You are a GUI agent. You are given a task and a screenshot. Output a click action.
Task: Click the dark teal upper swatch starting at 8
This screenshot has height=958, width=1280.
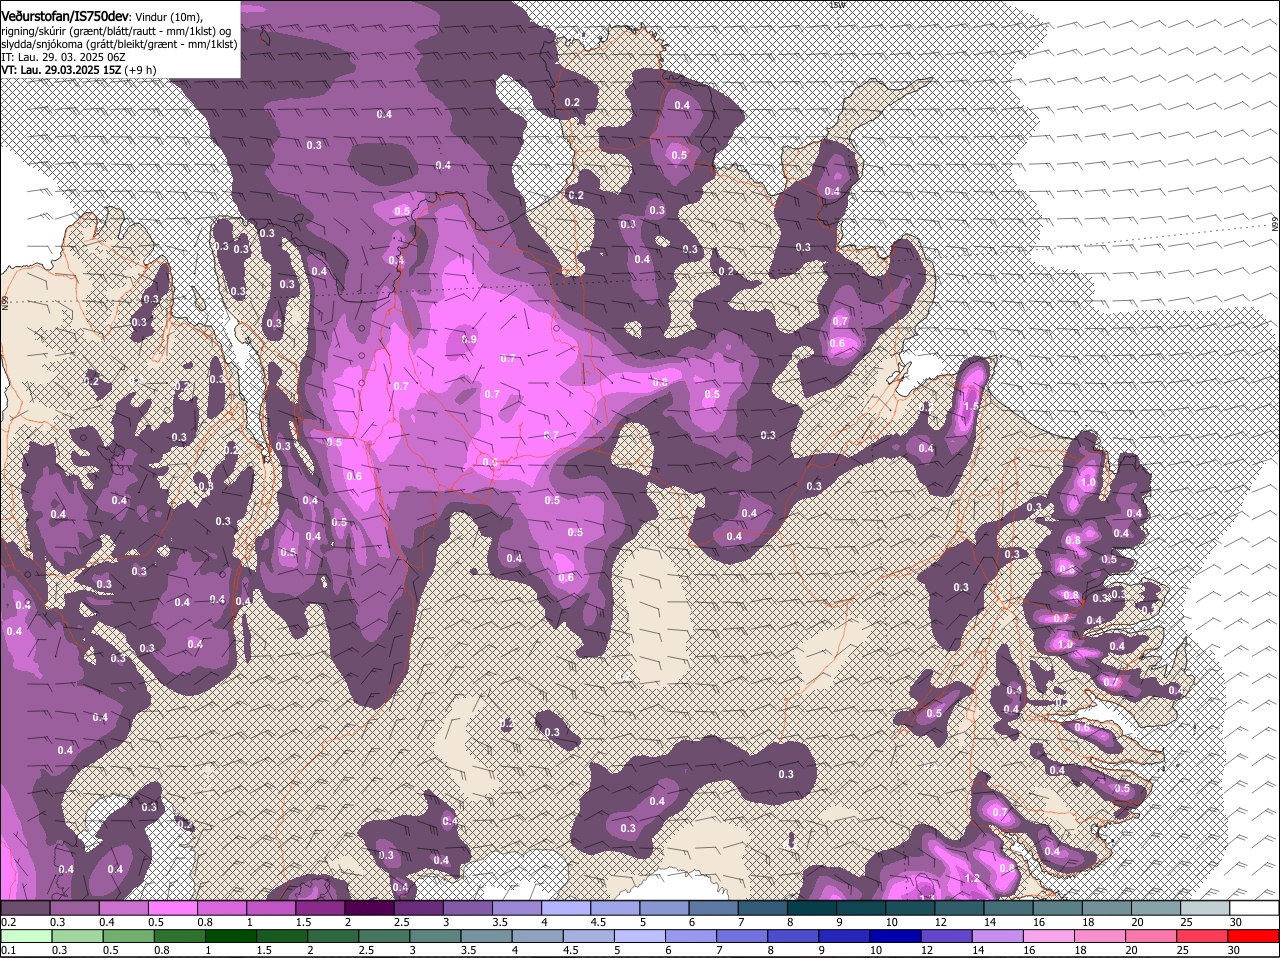[x=811, y=908]
